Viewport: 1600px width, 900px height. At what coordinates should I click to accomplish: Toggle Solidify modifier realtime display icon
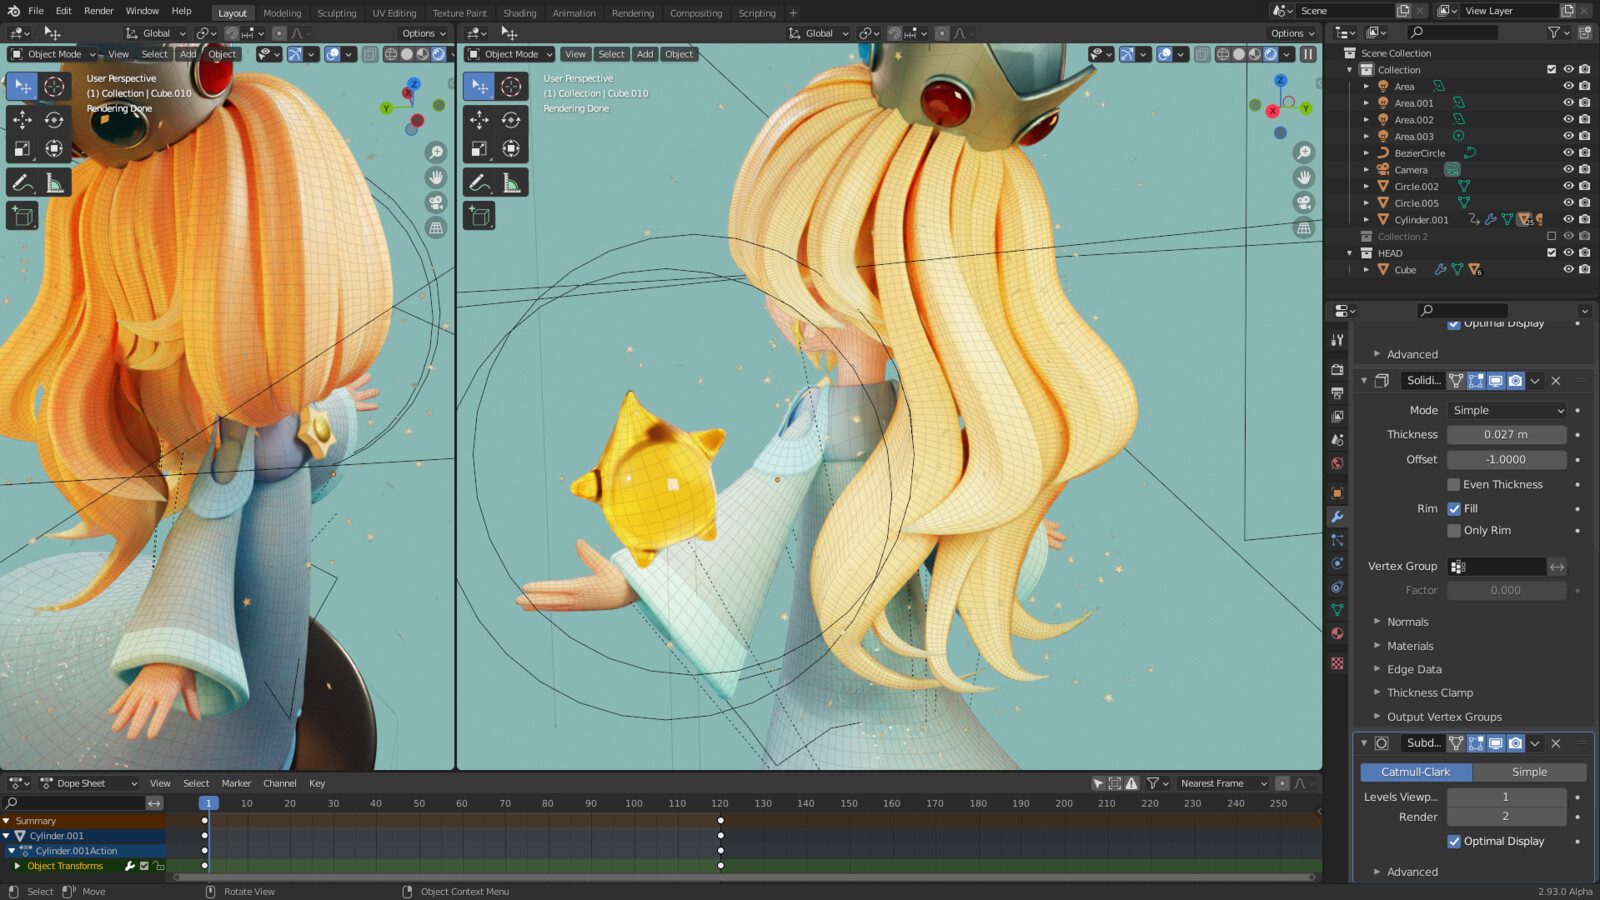coord(1496,381)
